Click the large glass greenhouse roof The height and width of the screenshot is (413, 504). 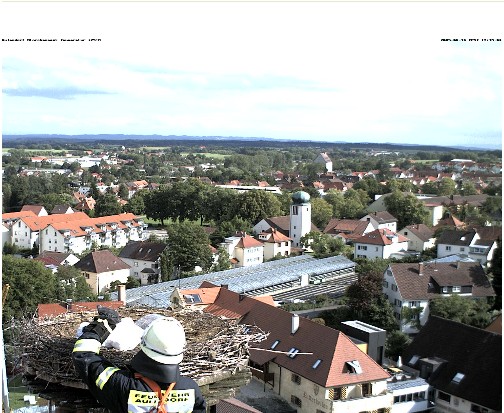click(x=240, y=280)
